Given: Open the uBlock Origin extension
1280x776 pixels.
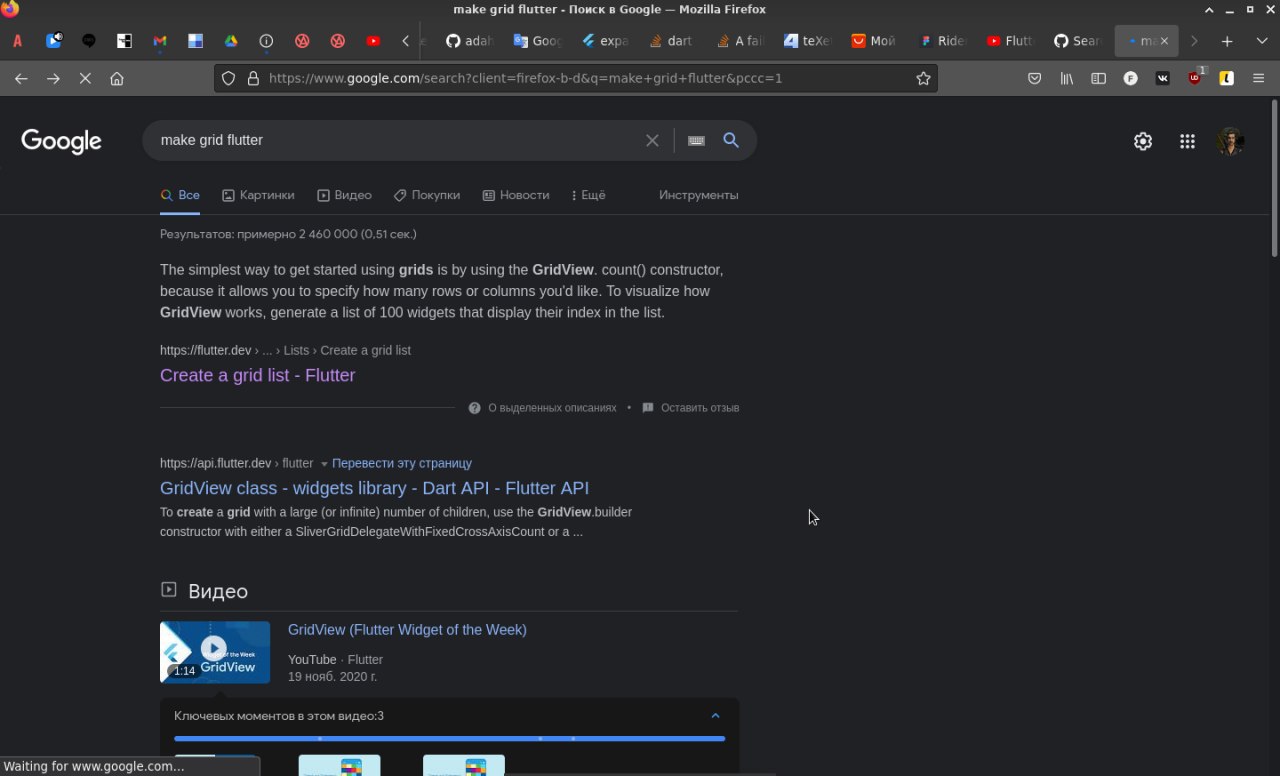Looking at the screenshot, I should [1195, 77].
